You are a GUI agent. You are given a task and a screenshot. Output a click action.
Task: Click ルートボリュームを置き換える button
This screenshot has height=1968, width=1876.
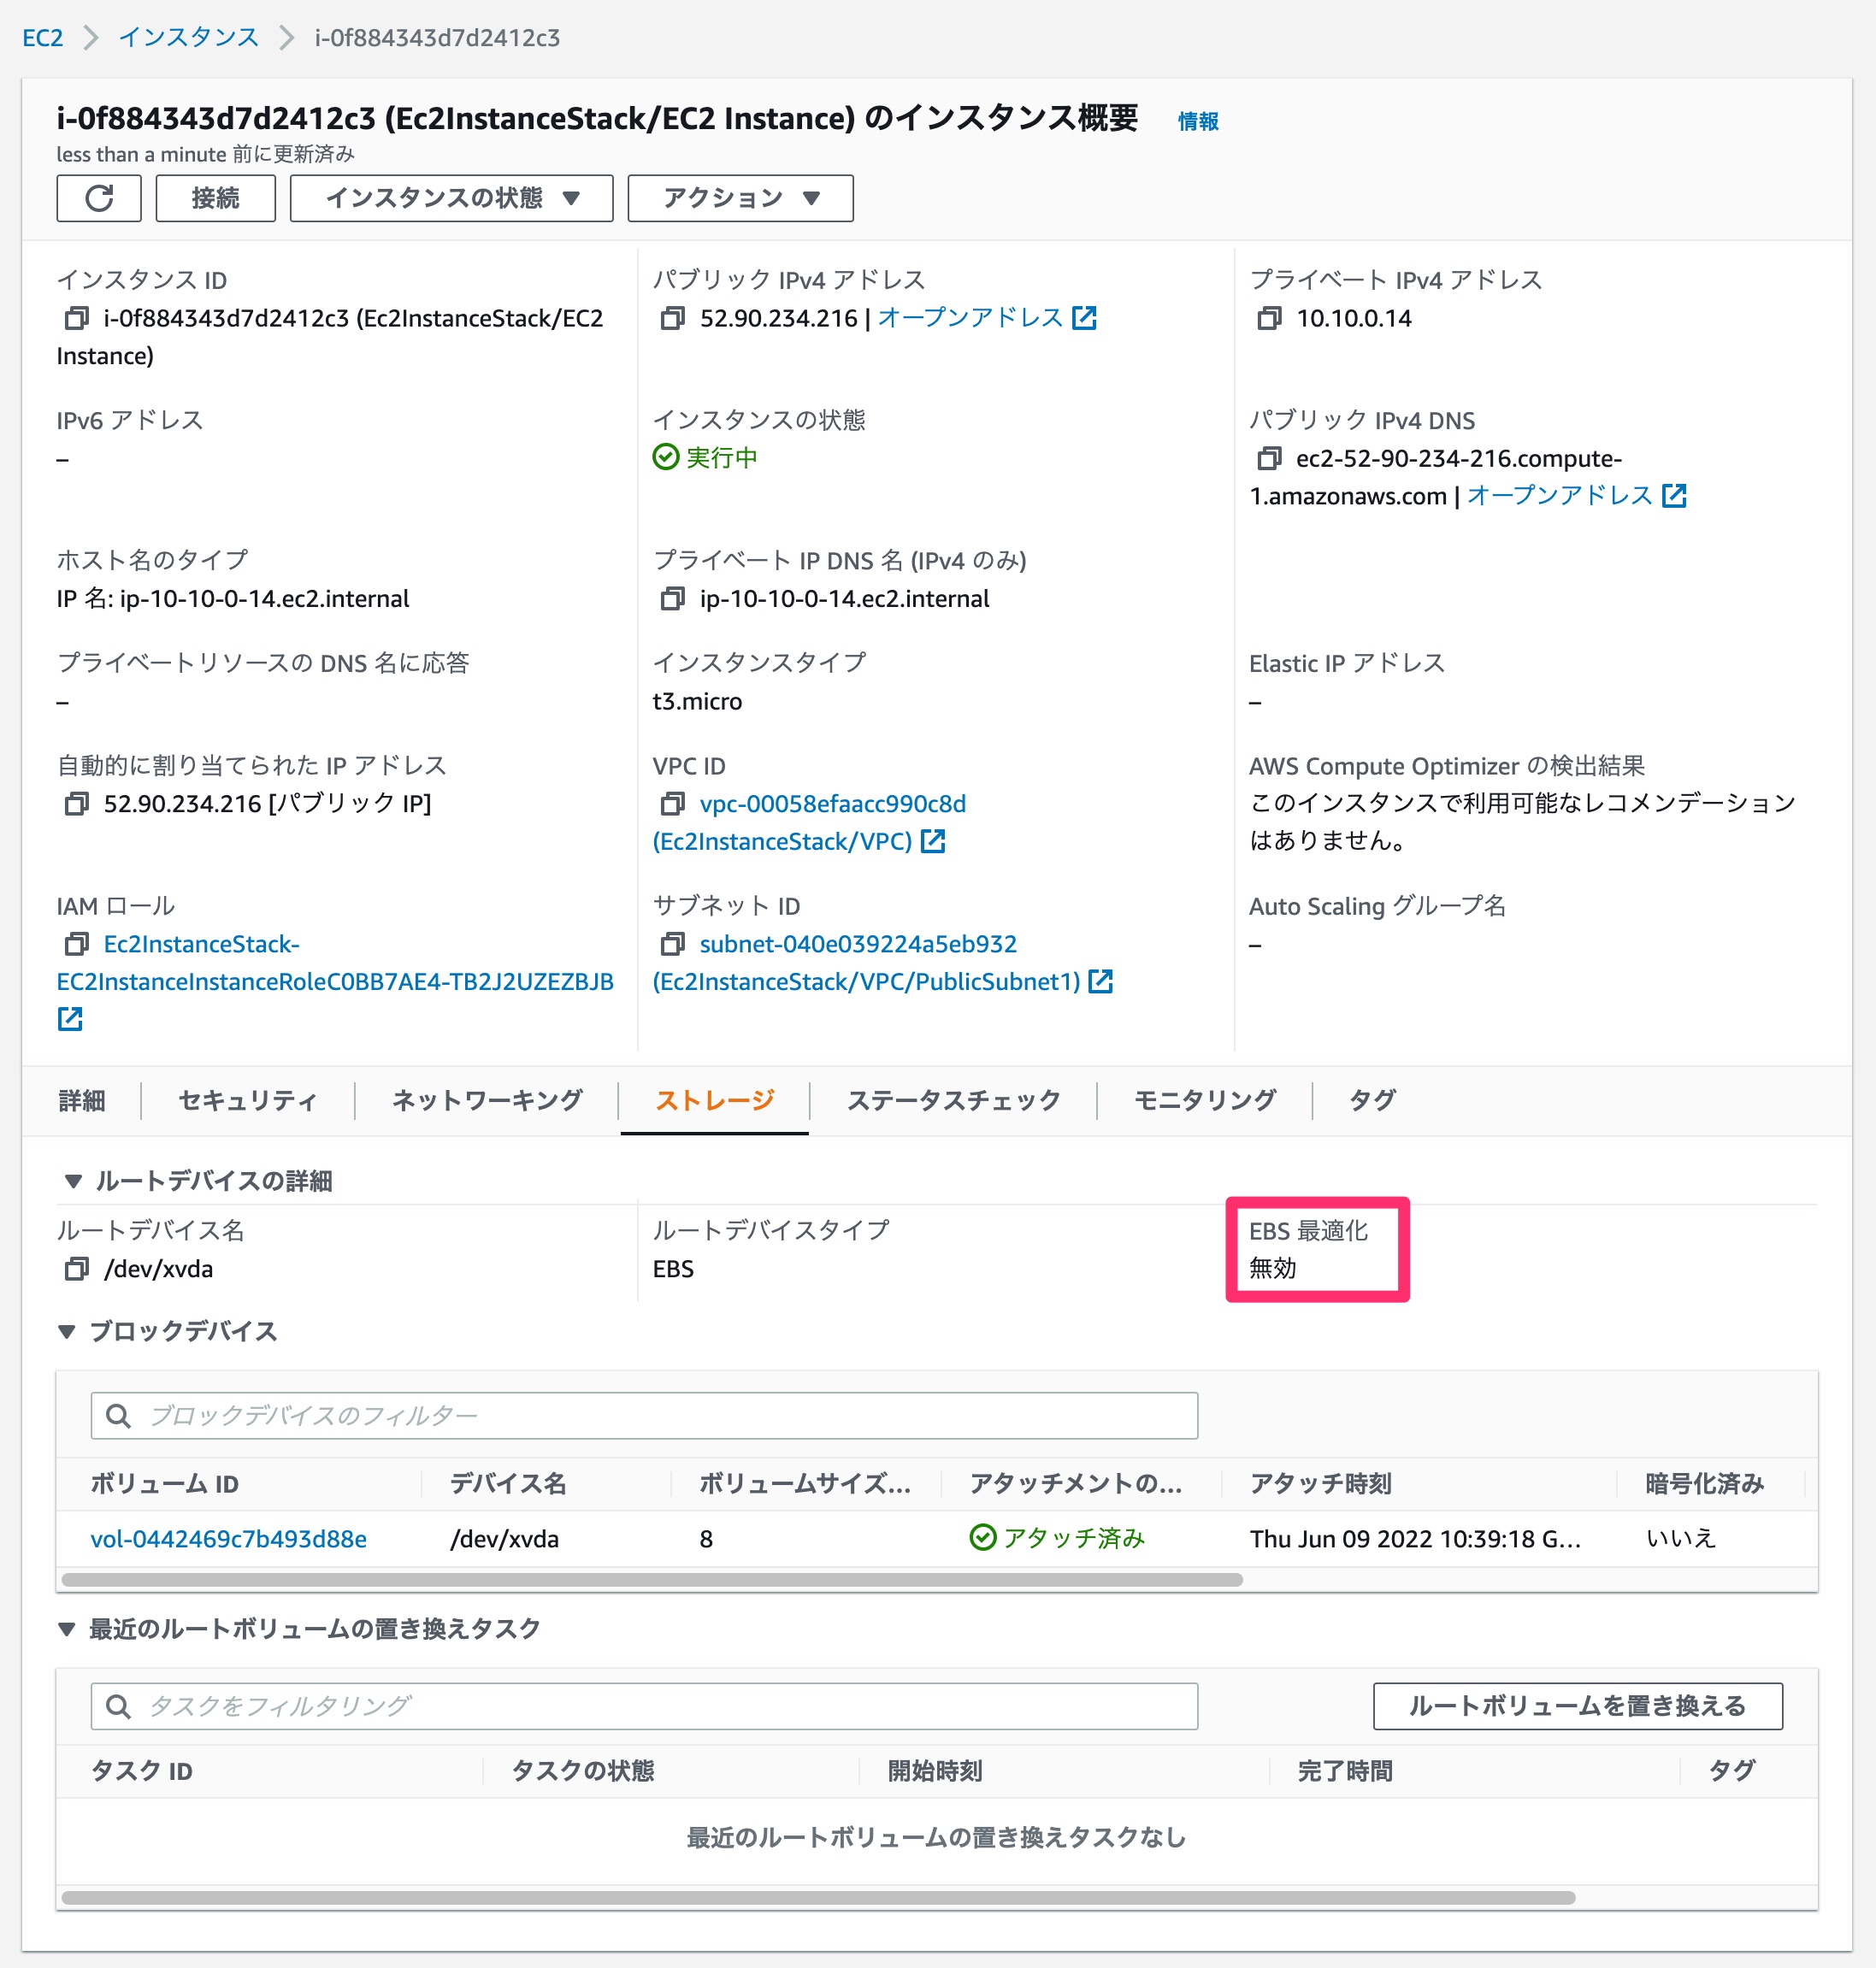[1577, 1705]
